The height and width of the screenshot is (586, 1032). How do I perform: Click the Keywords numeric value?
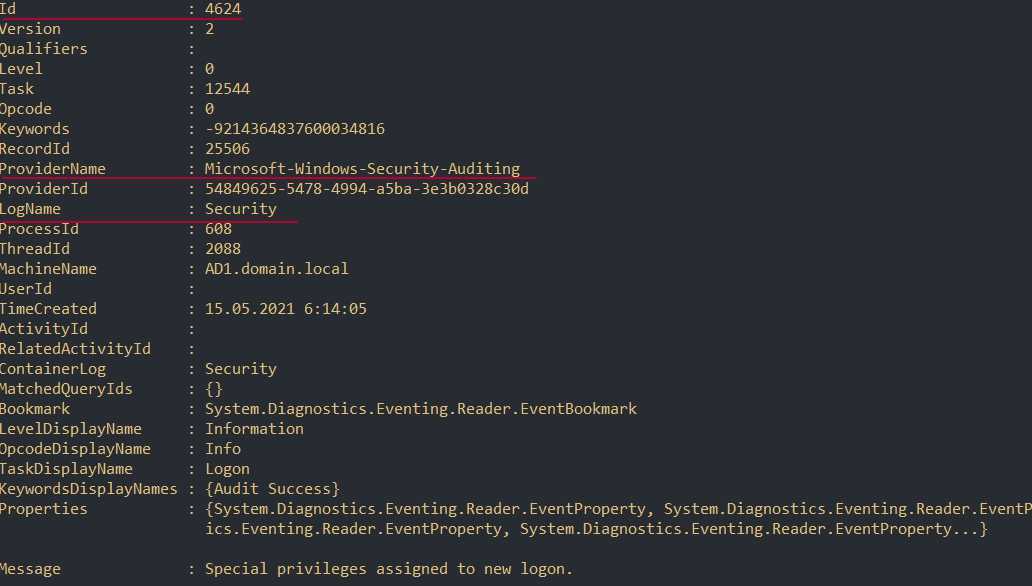(x=294, y=129)
